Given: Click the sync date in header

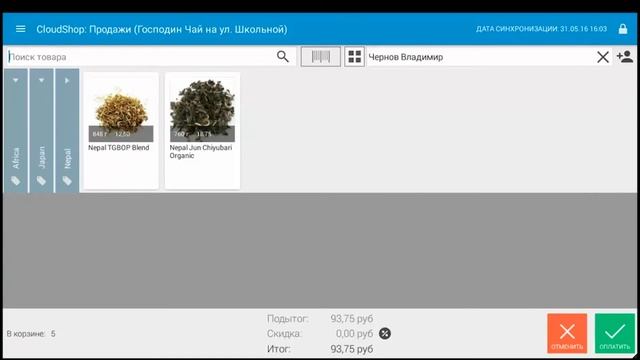Looking at the screenshot, I should pyautogui.click(x=541, y=29).
